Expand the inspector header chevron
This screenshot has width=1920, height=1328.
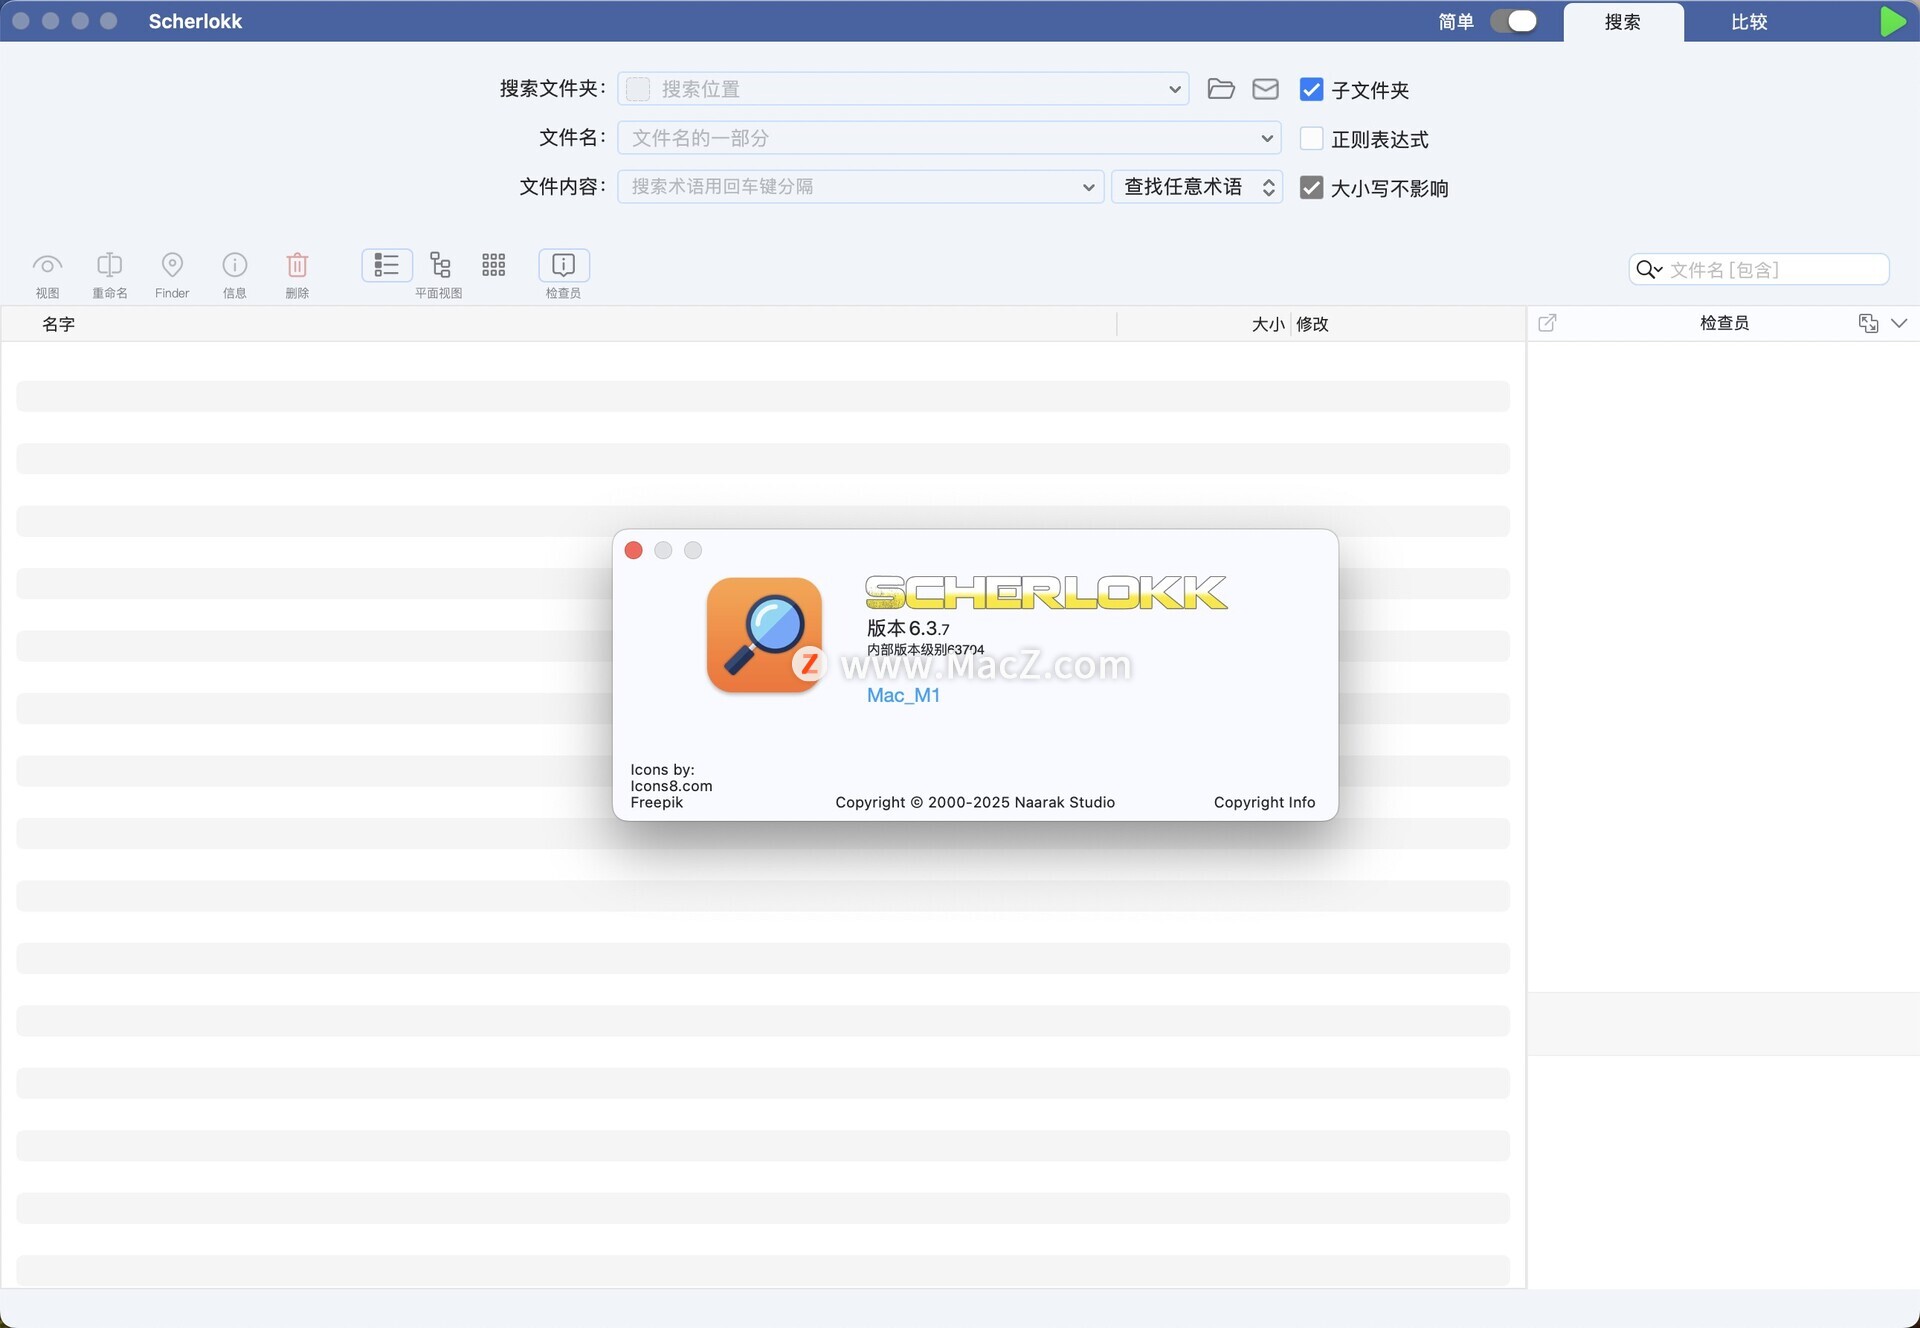click(1899, 322)
